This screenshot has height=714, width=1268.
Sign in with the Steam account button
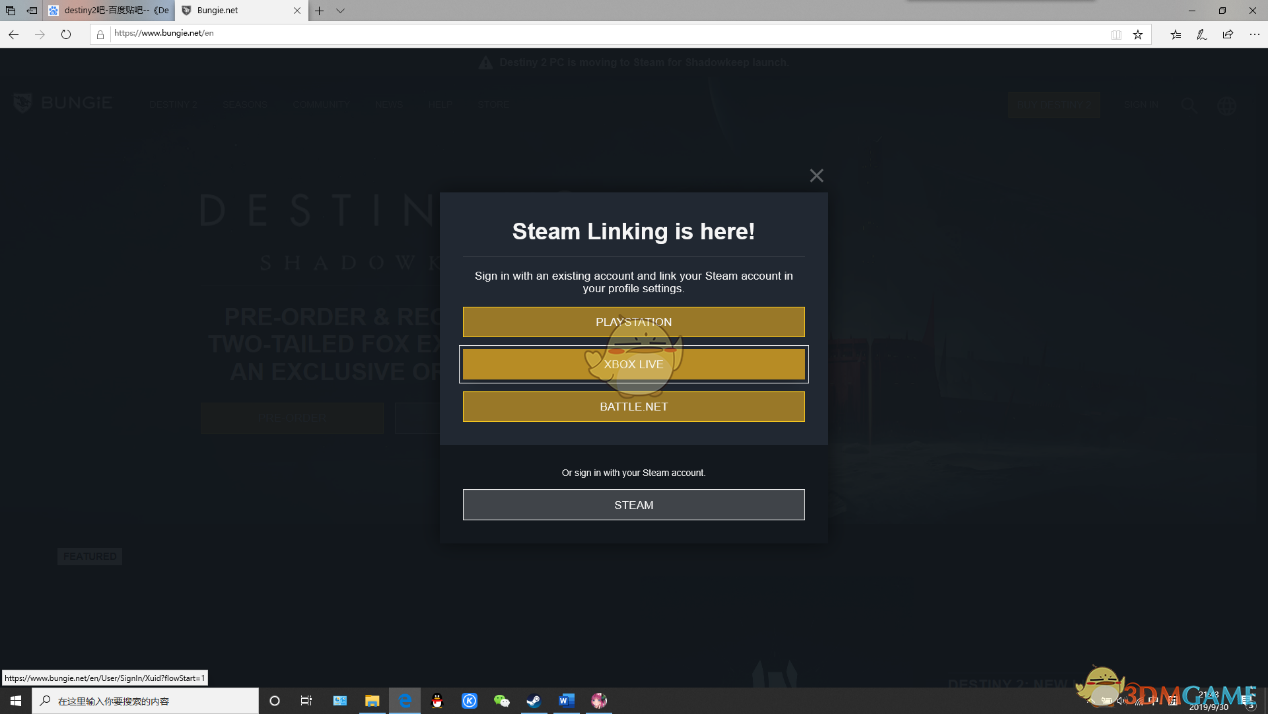click(633, 505)
